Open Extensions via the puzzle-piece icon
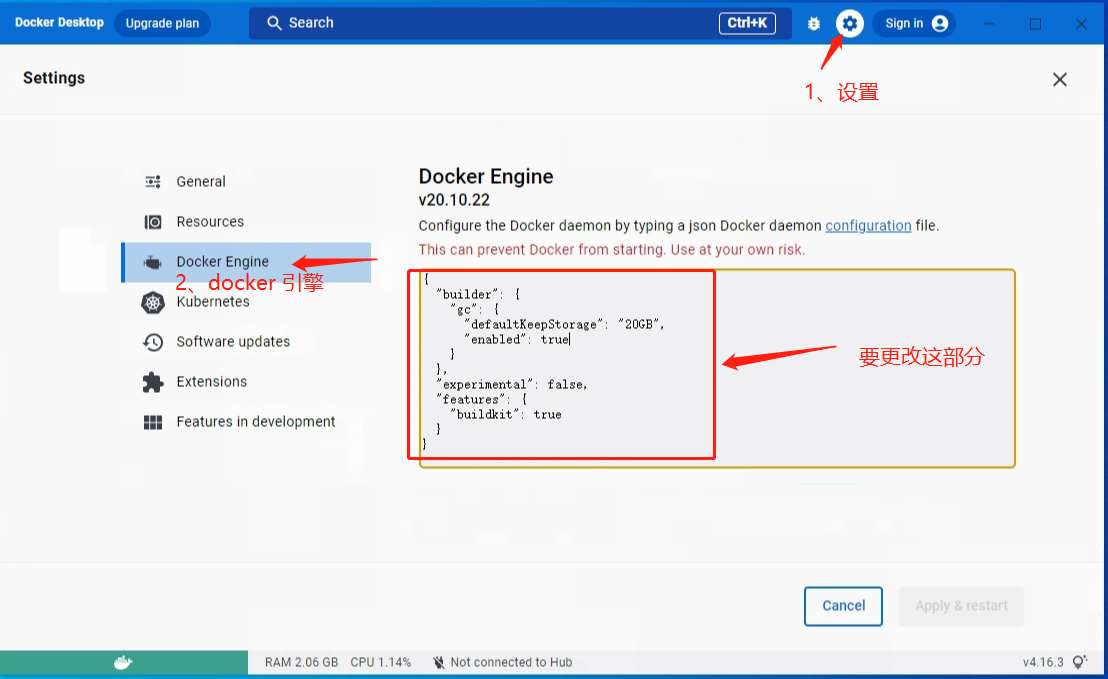Viewport: 1108px width, 679px height. [152, 381]
